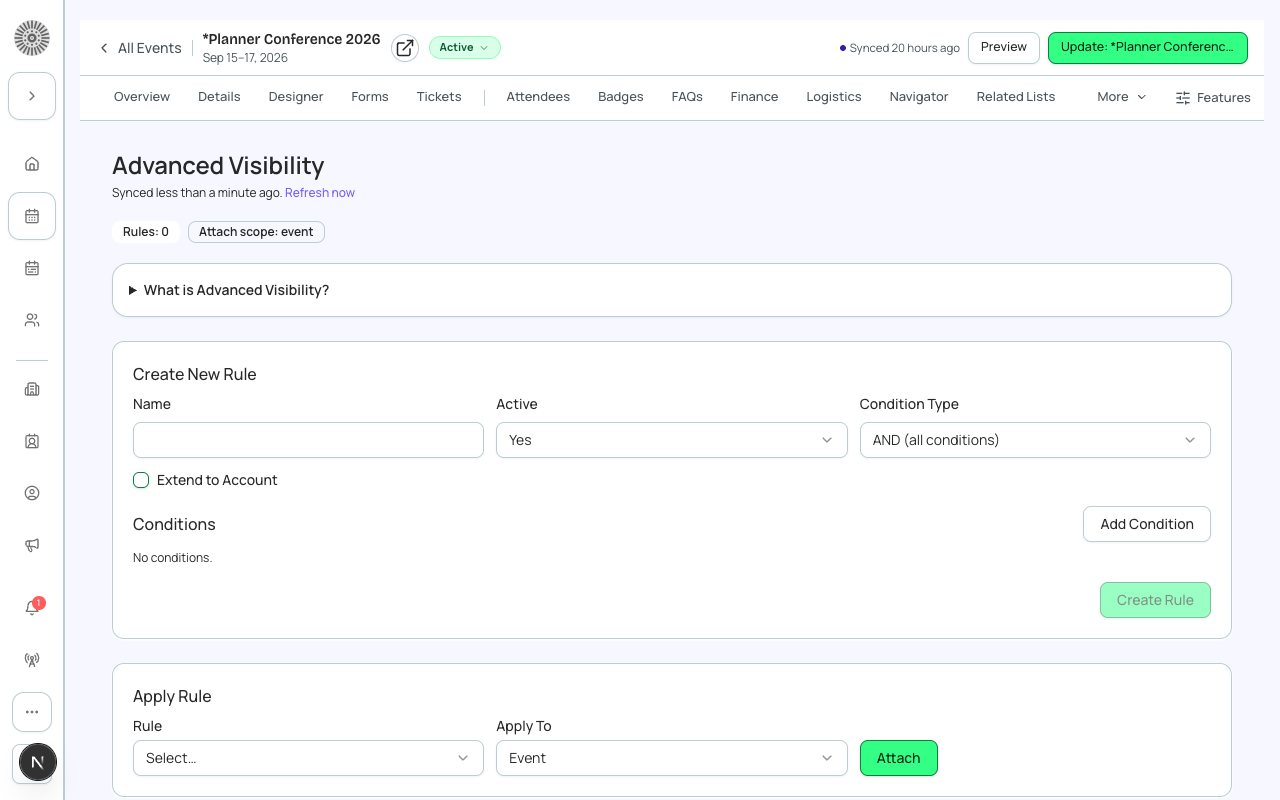Click the three-dot more button in sidebar
This screenshot has width=1280, height=800.
point(32,712)
